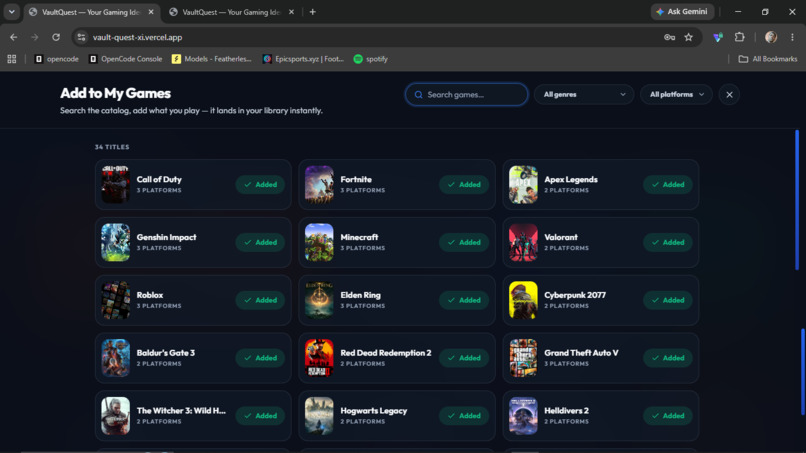Toggle Added state for Fortnite
Image resolution: width=806 pixels, height=453 pixels.
pos(464,185)
